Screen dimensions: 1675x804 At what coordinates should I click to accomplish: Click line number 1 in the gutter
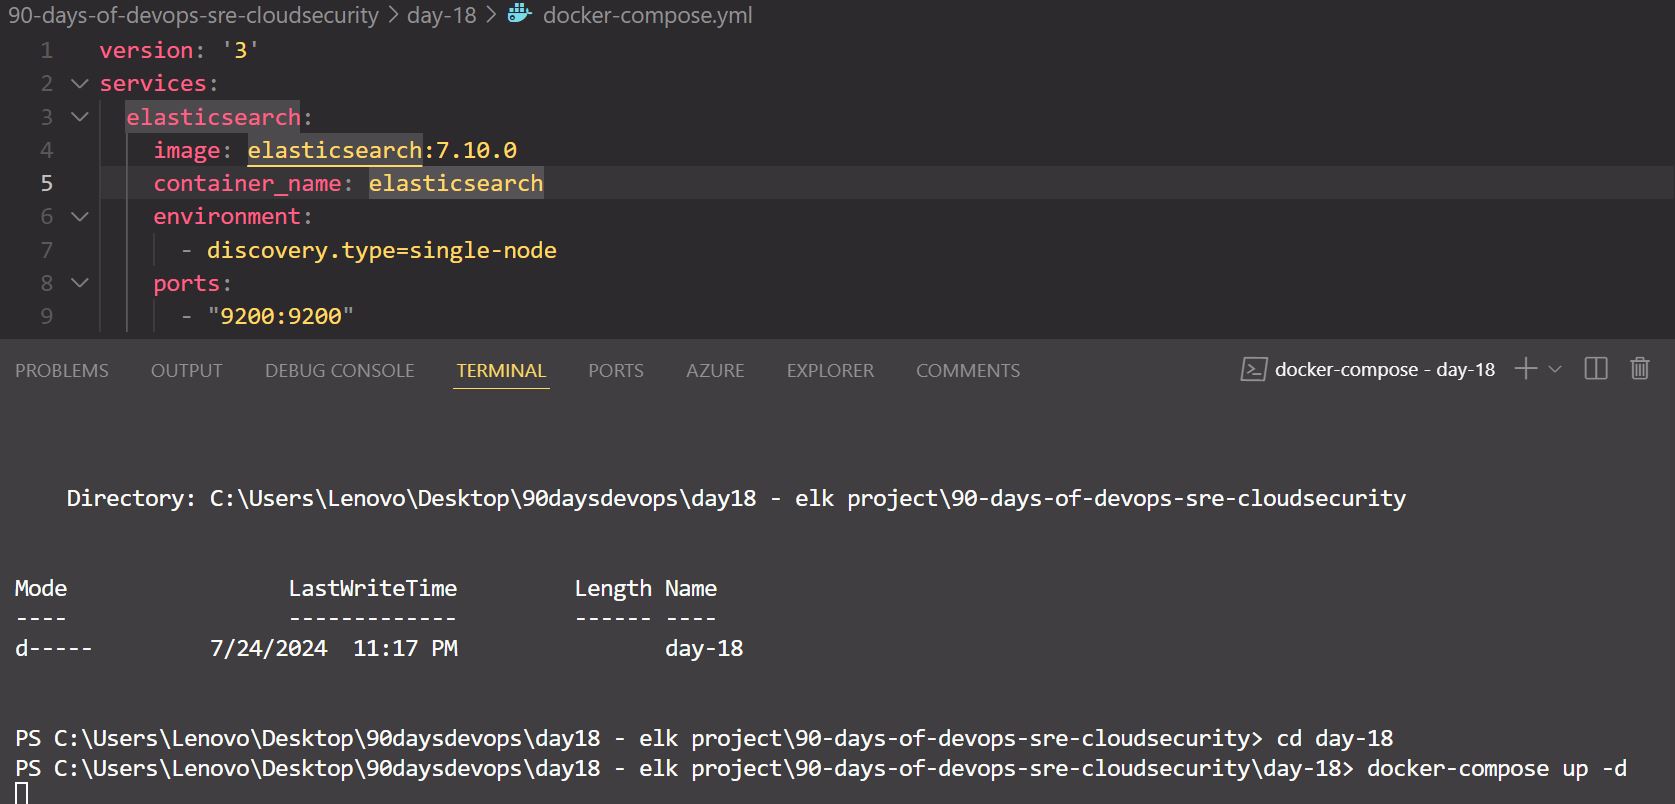click(x=47, y=50)
